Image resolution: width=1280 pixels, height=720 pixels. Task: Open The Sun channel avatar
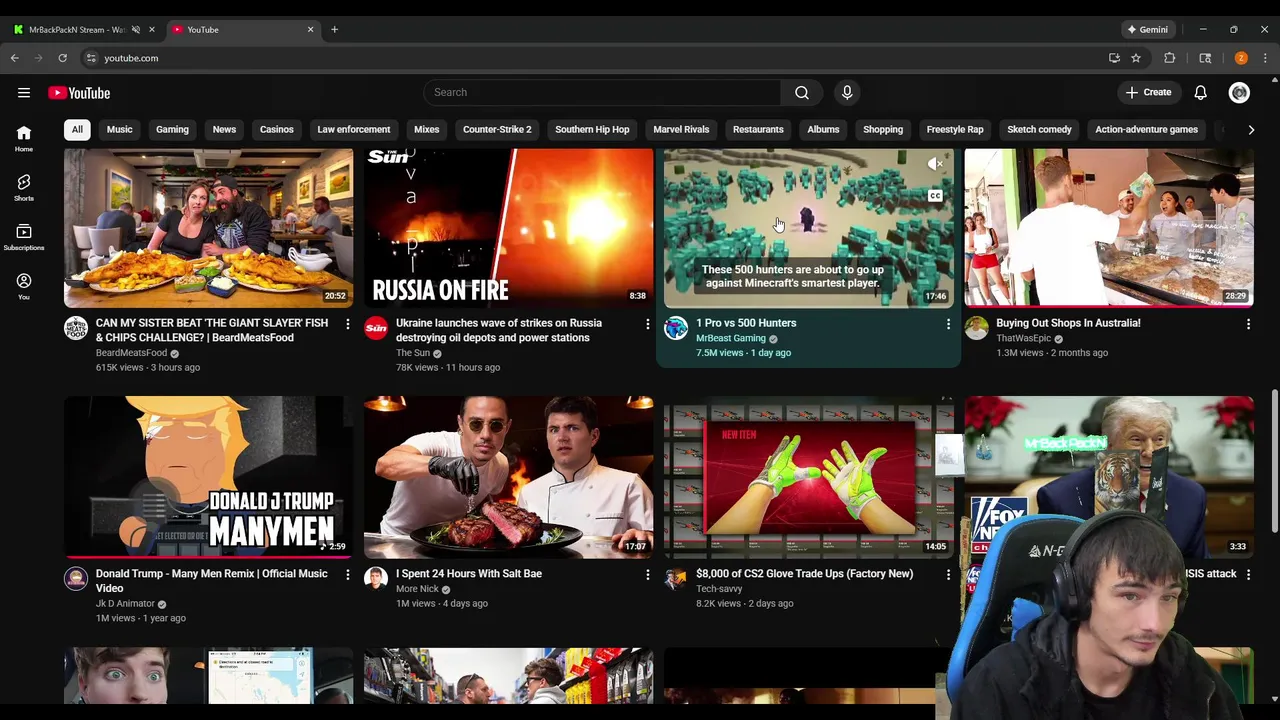[x=376, y=328]
